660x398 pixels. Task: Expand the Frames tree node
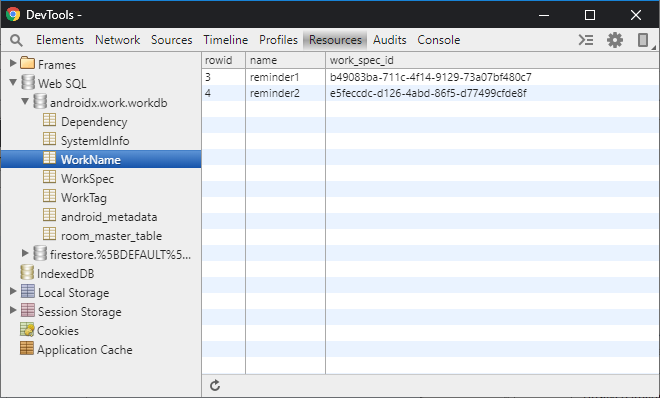point(13,63)
